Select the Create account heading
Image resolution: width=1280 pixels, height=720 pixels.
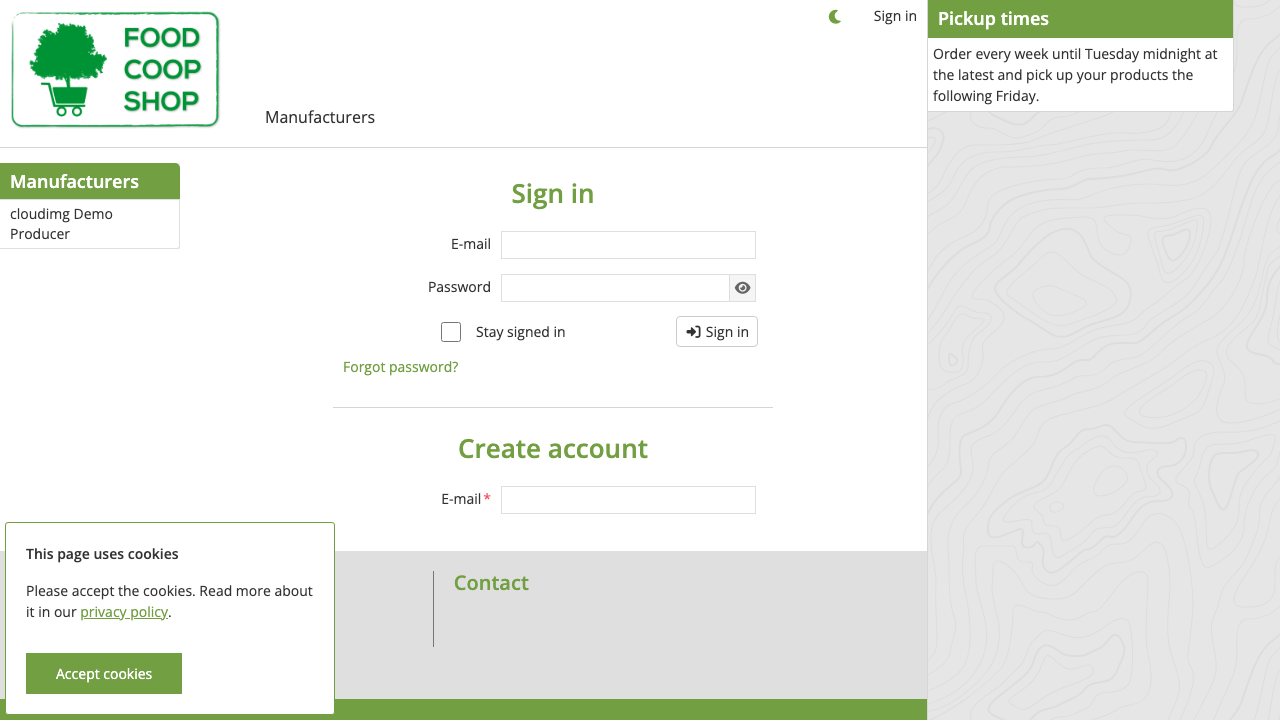click(x=553, y=448)
